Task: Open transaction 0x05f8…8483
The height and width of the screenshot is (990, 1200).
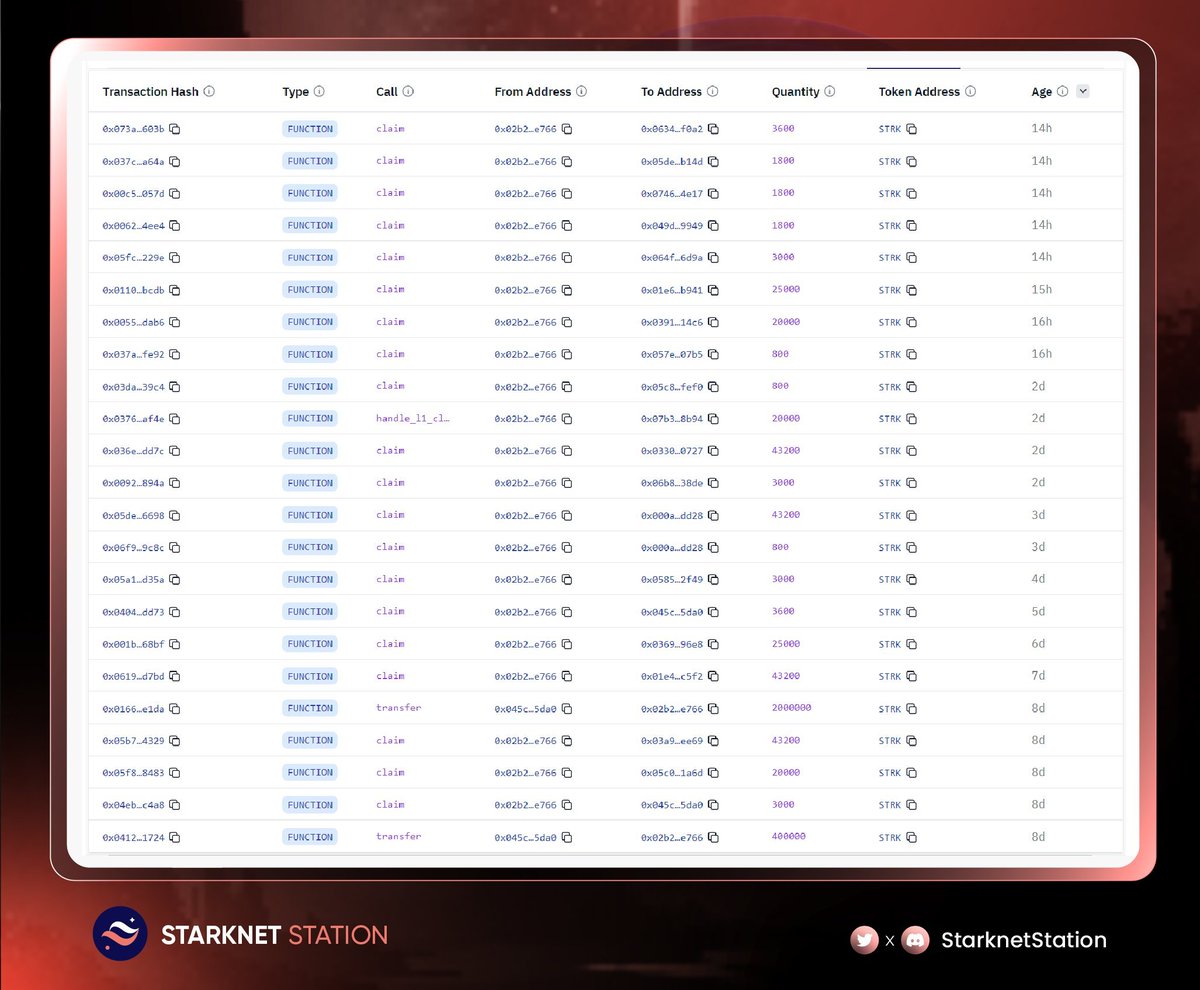Action: [x=133, y=773]
